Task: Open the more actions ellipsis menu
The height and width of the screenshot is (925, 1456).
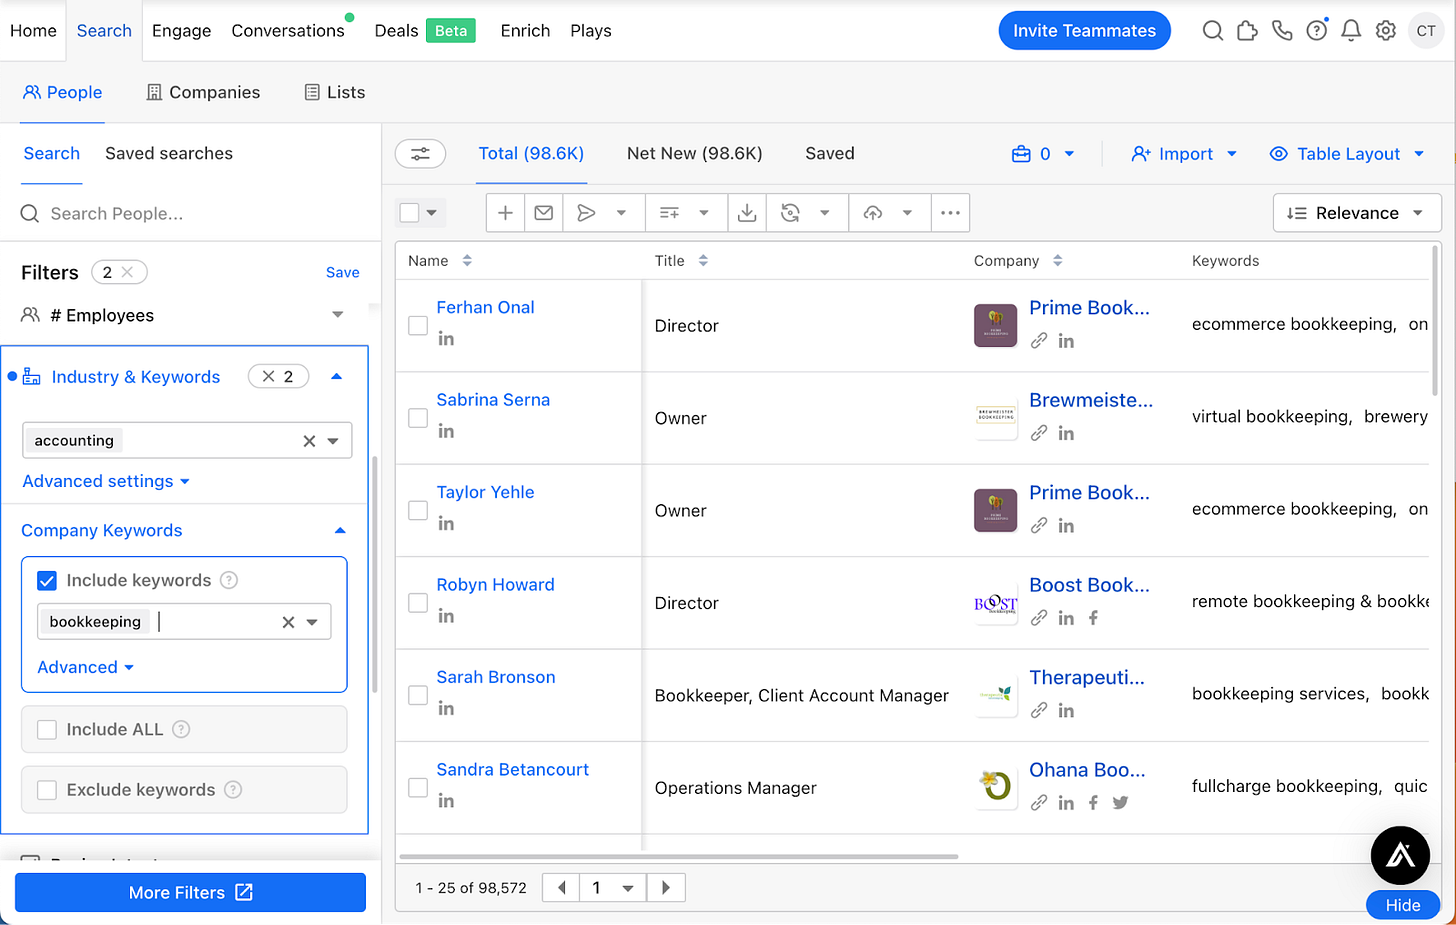Action: pos(950,213)
